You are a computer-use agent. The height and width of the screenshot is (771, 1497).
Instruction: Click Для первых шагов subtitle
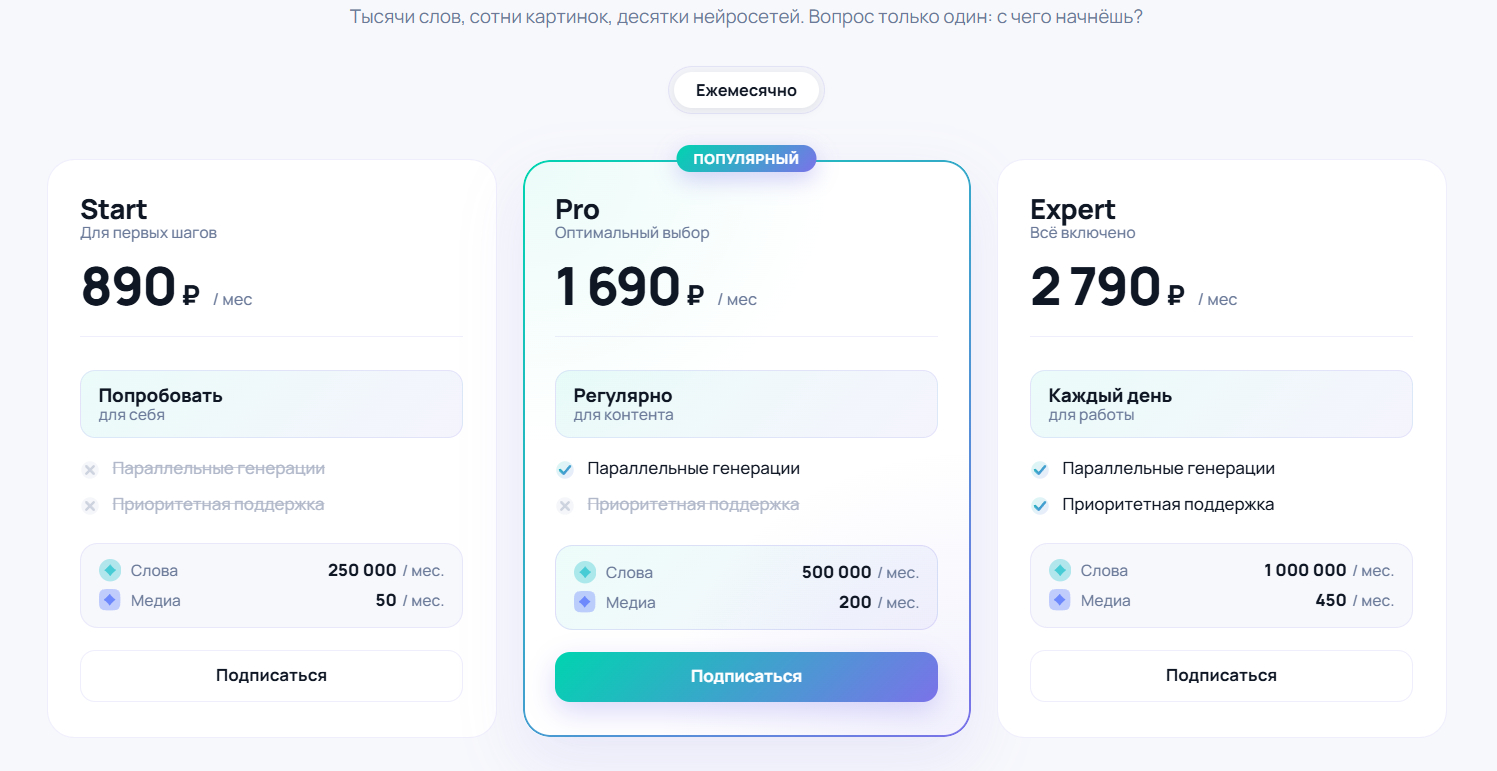(149, 233)
